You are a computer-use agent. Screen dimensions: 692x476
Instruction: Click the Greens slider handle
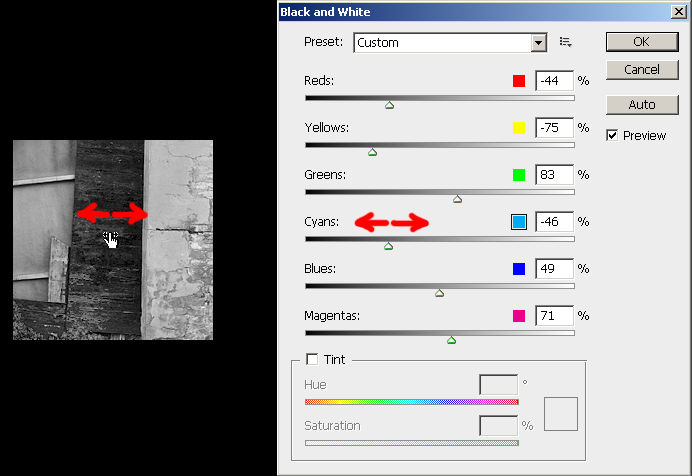458,199
